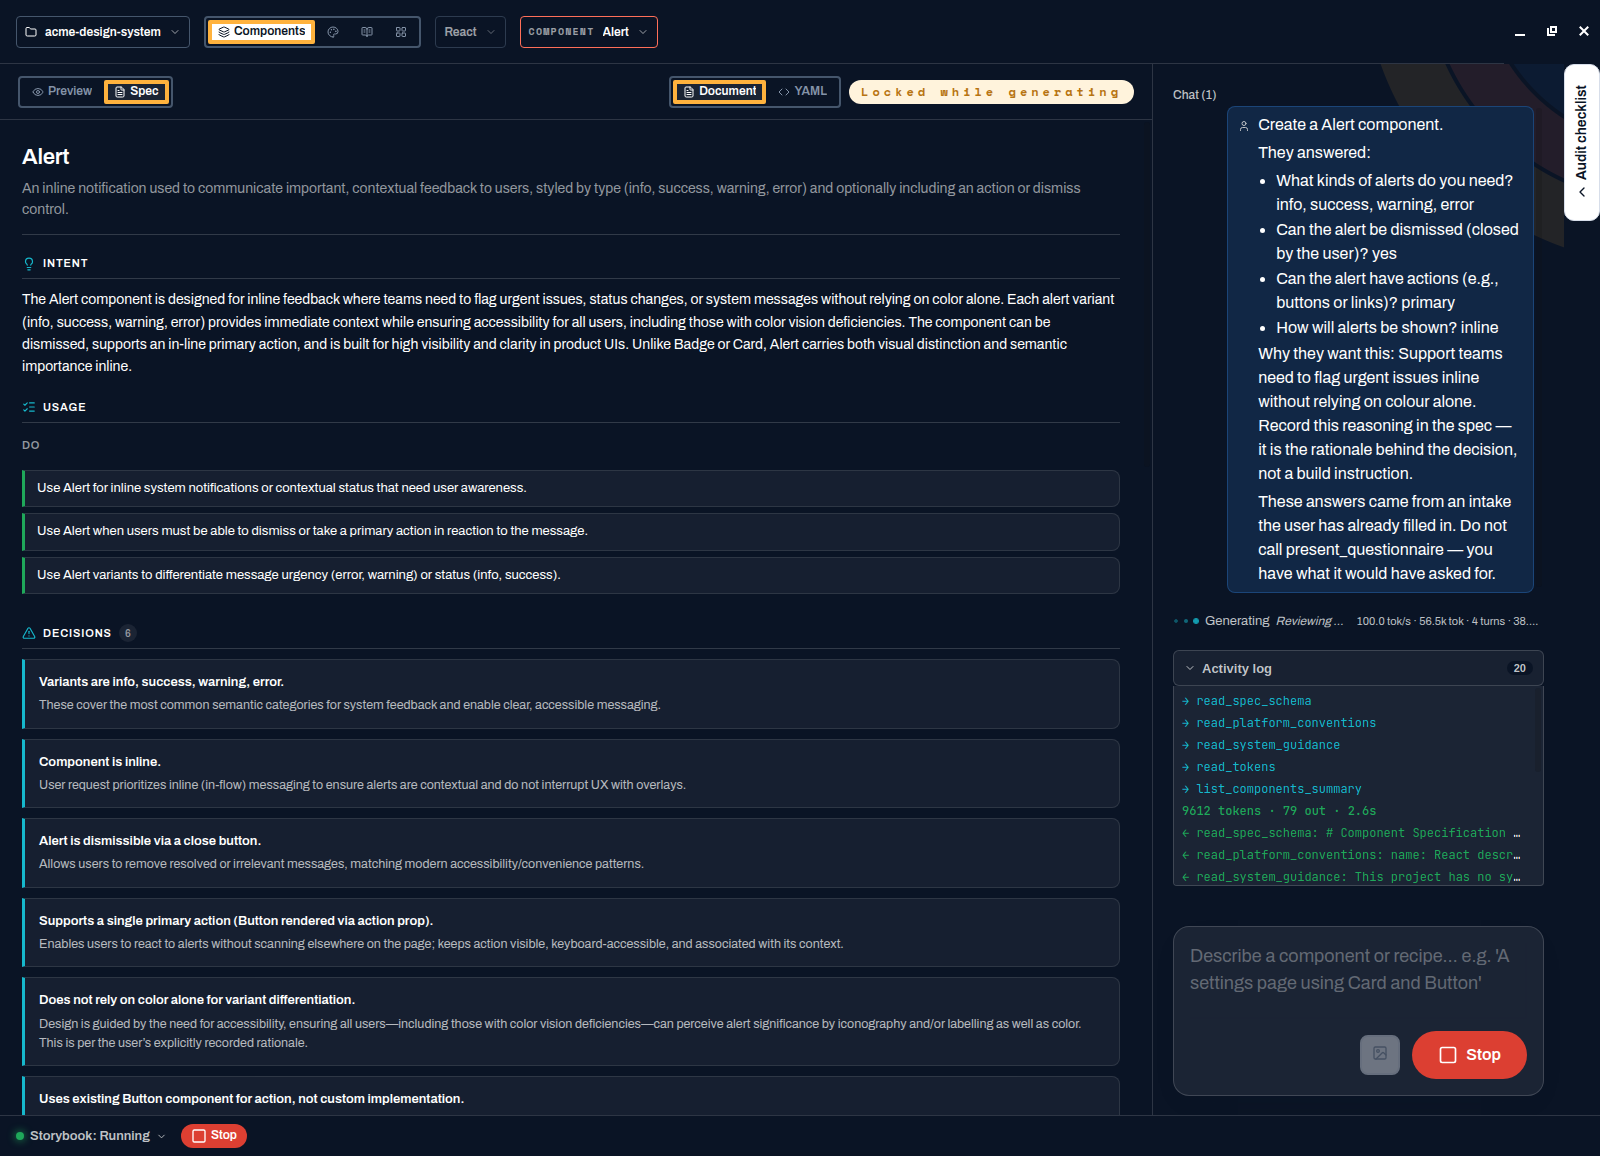The width and height of the screenshot is (1600, 1156).
Task: Click the Activity log count badge 20
Action: point(1520,668)
